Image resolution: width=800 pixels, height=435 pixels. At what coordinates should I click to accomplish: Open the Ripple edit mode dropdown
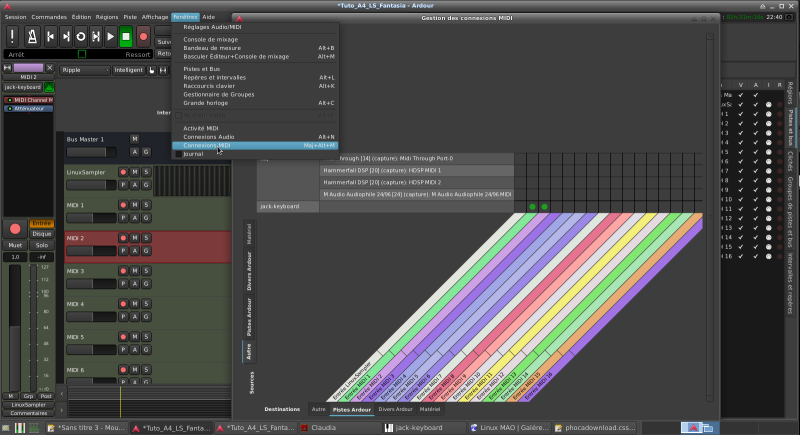click(84, 71)
